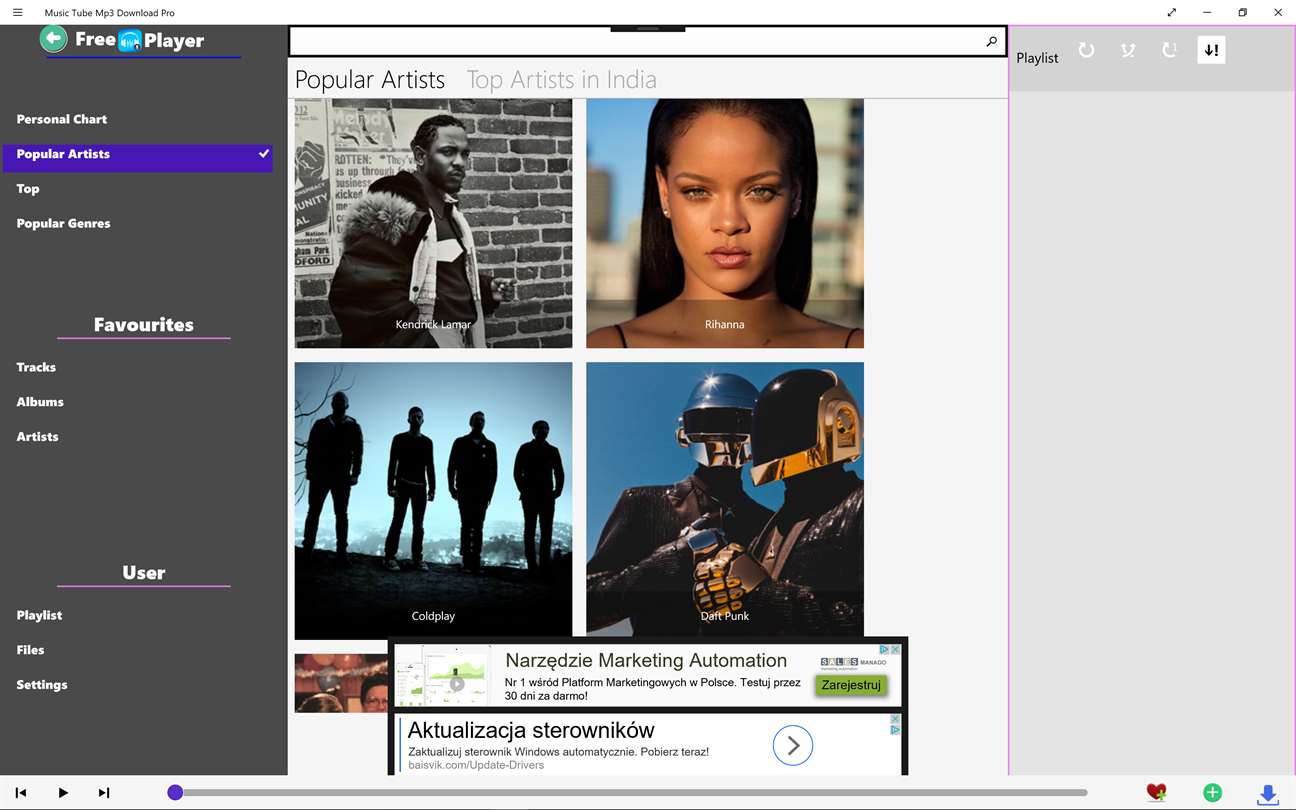The image size is (1296, 810).
Task: Click the Narzędzie Marketing Automation ad headline
Action: tap(646, 660)
